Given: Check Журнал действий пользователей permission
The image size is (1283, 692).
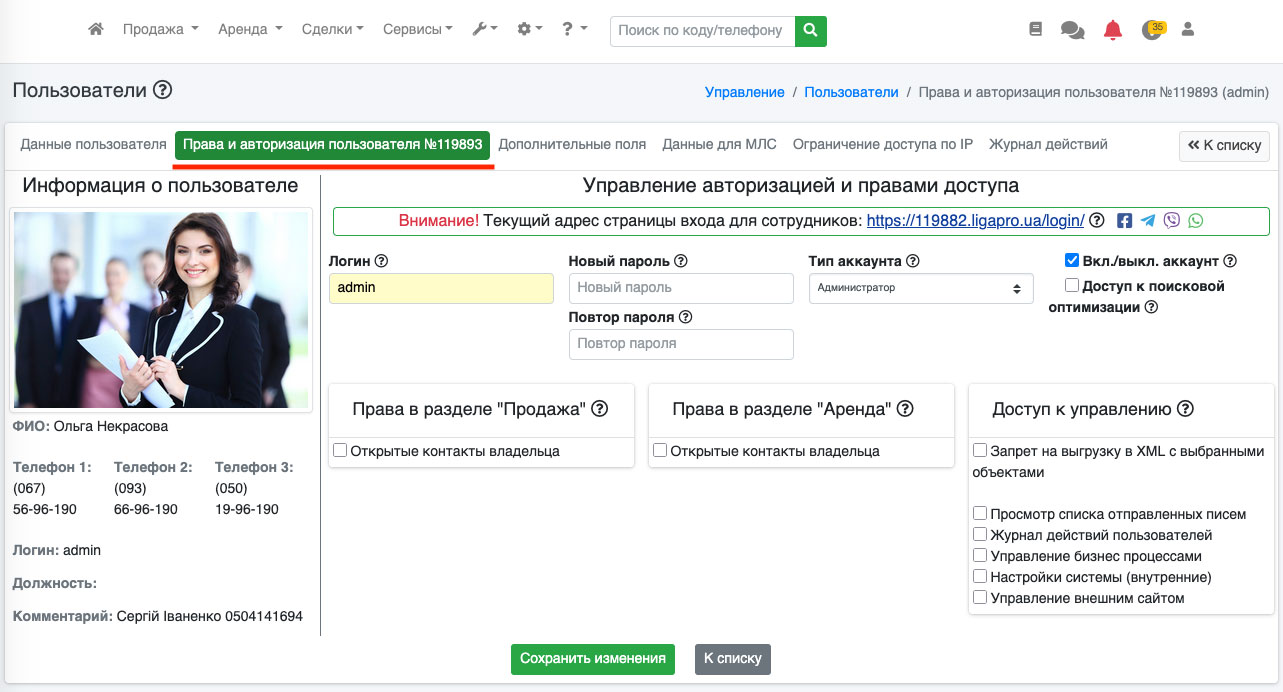Looking at the screenshot, I should tap(980, 535).
